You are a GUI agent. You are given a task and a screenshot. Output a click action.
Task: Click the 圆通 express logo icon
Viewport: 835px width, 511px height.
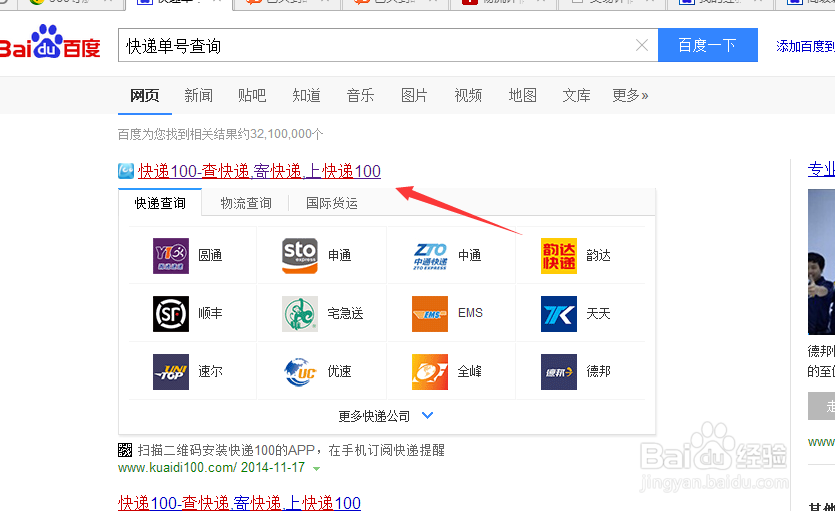pyautogui.click(x=170, y=256)
